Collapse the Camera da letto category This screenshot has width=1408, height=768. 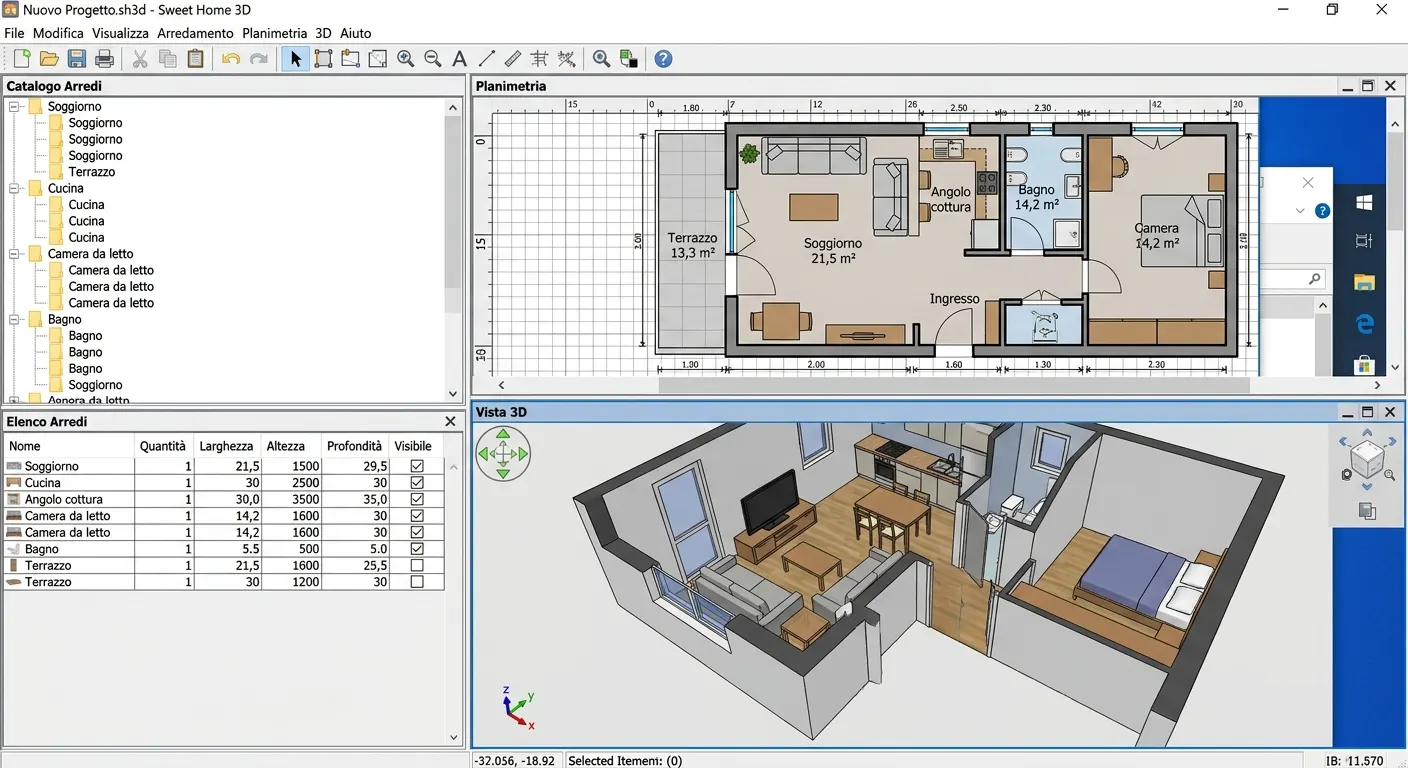click(x=15, y=254)
